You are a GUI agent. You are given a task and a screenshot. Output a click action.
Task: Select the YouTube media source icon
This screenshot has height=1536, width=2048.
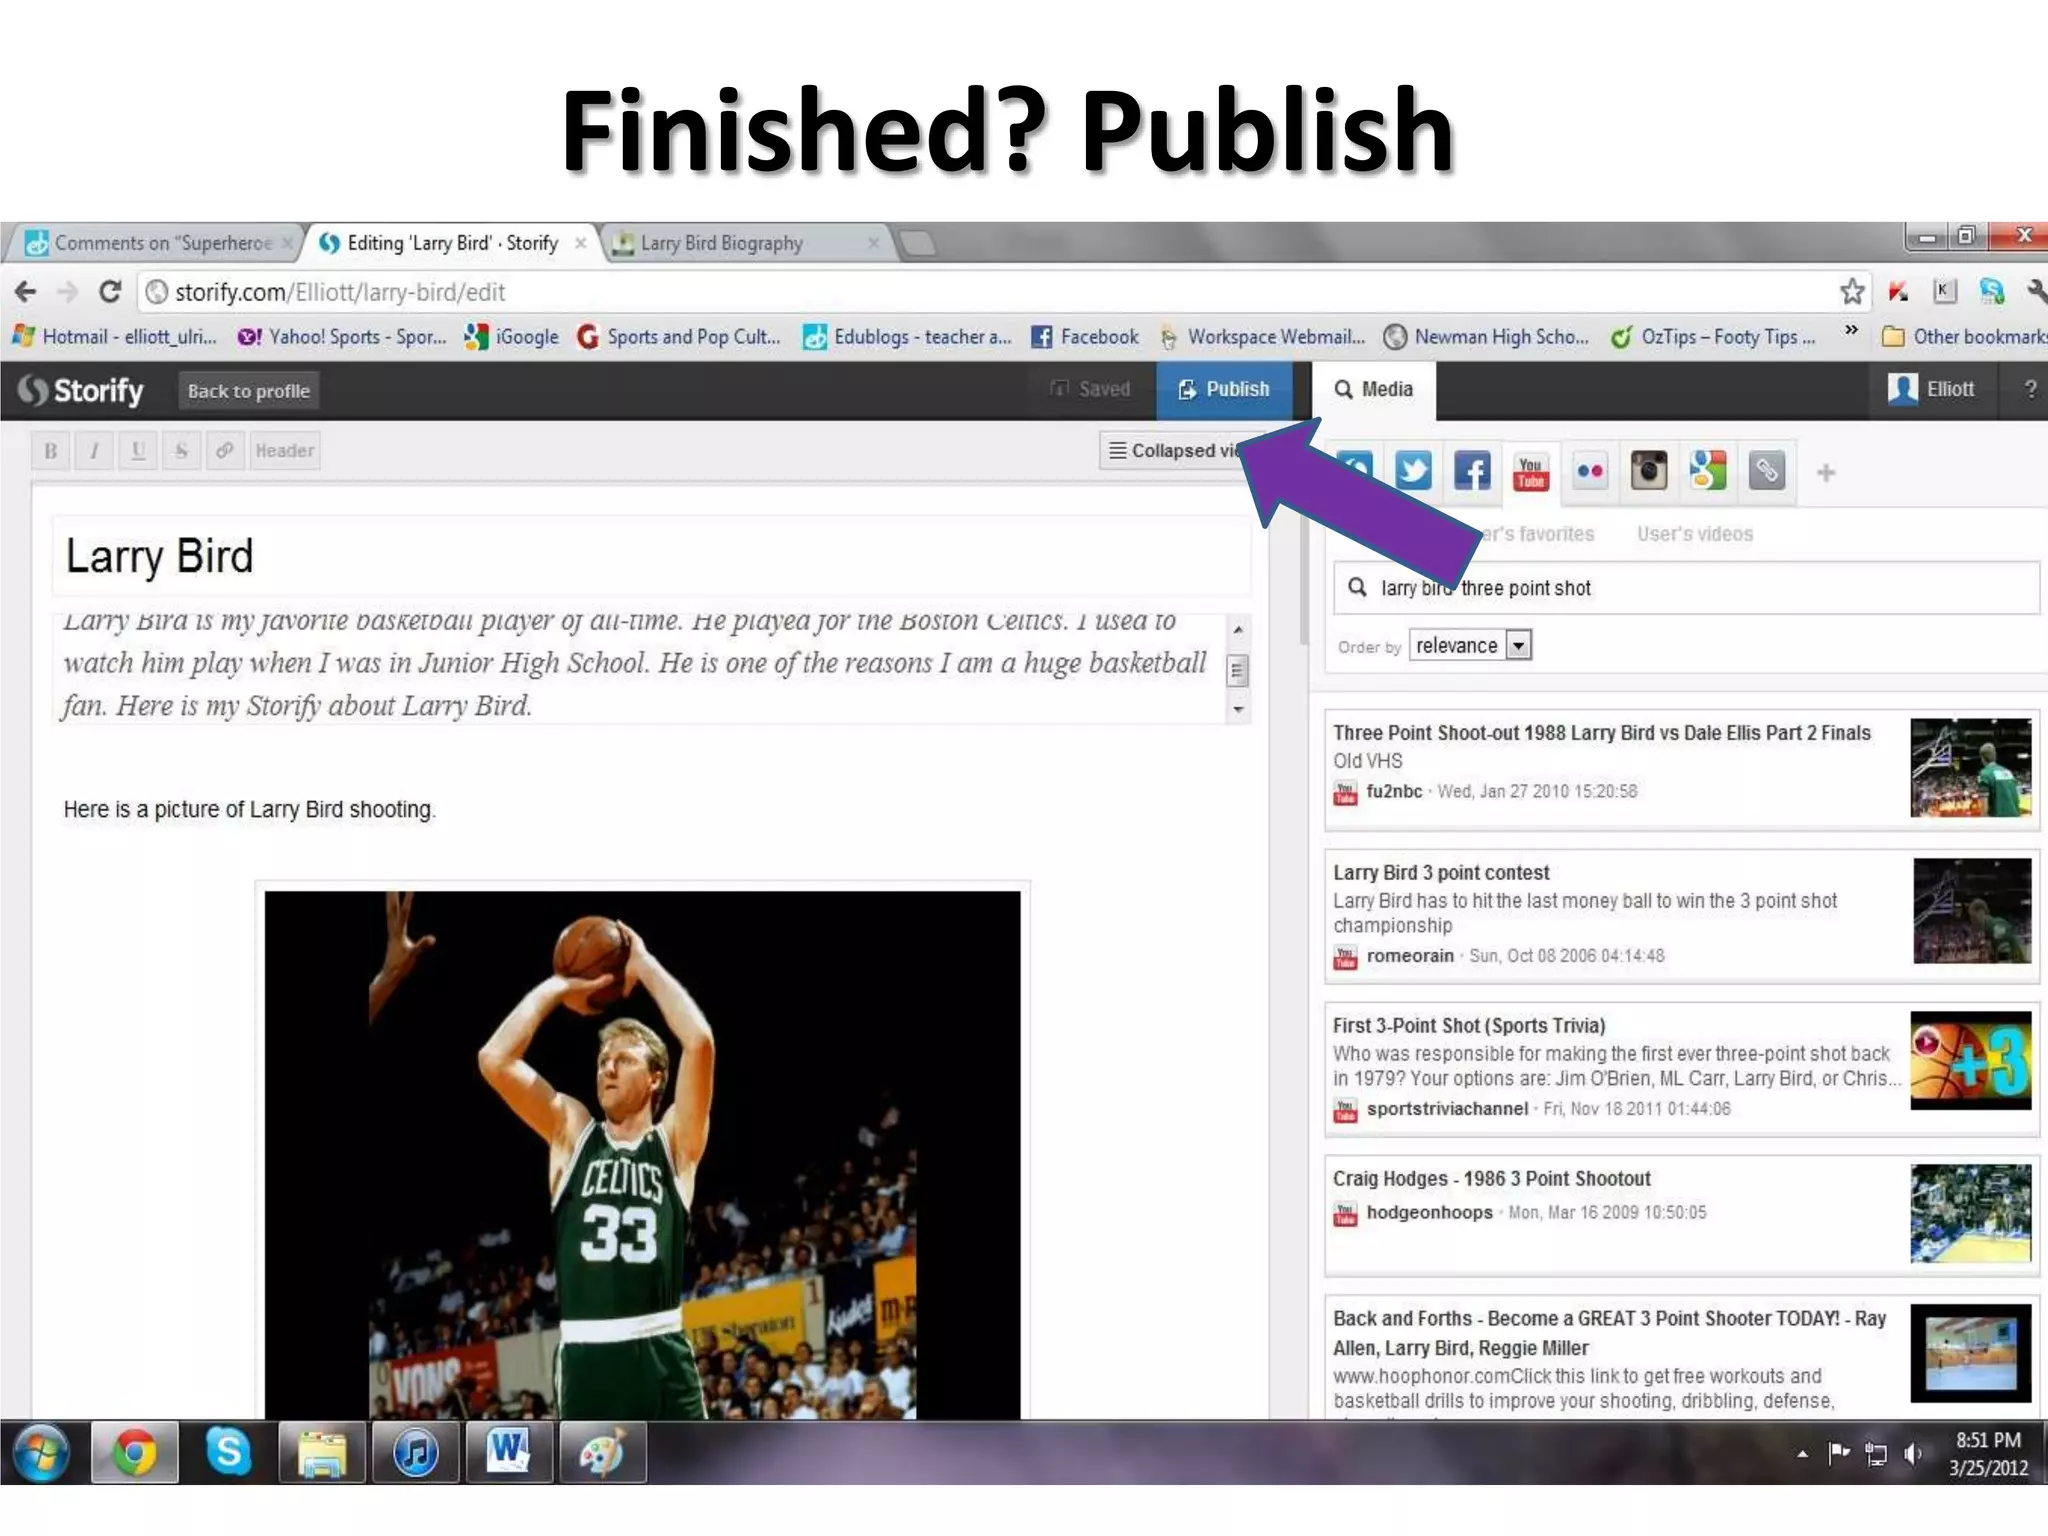(1530, 471)
